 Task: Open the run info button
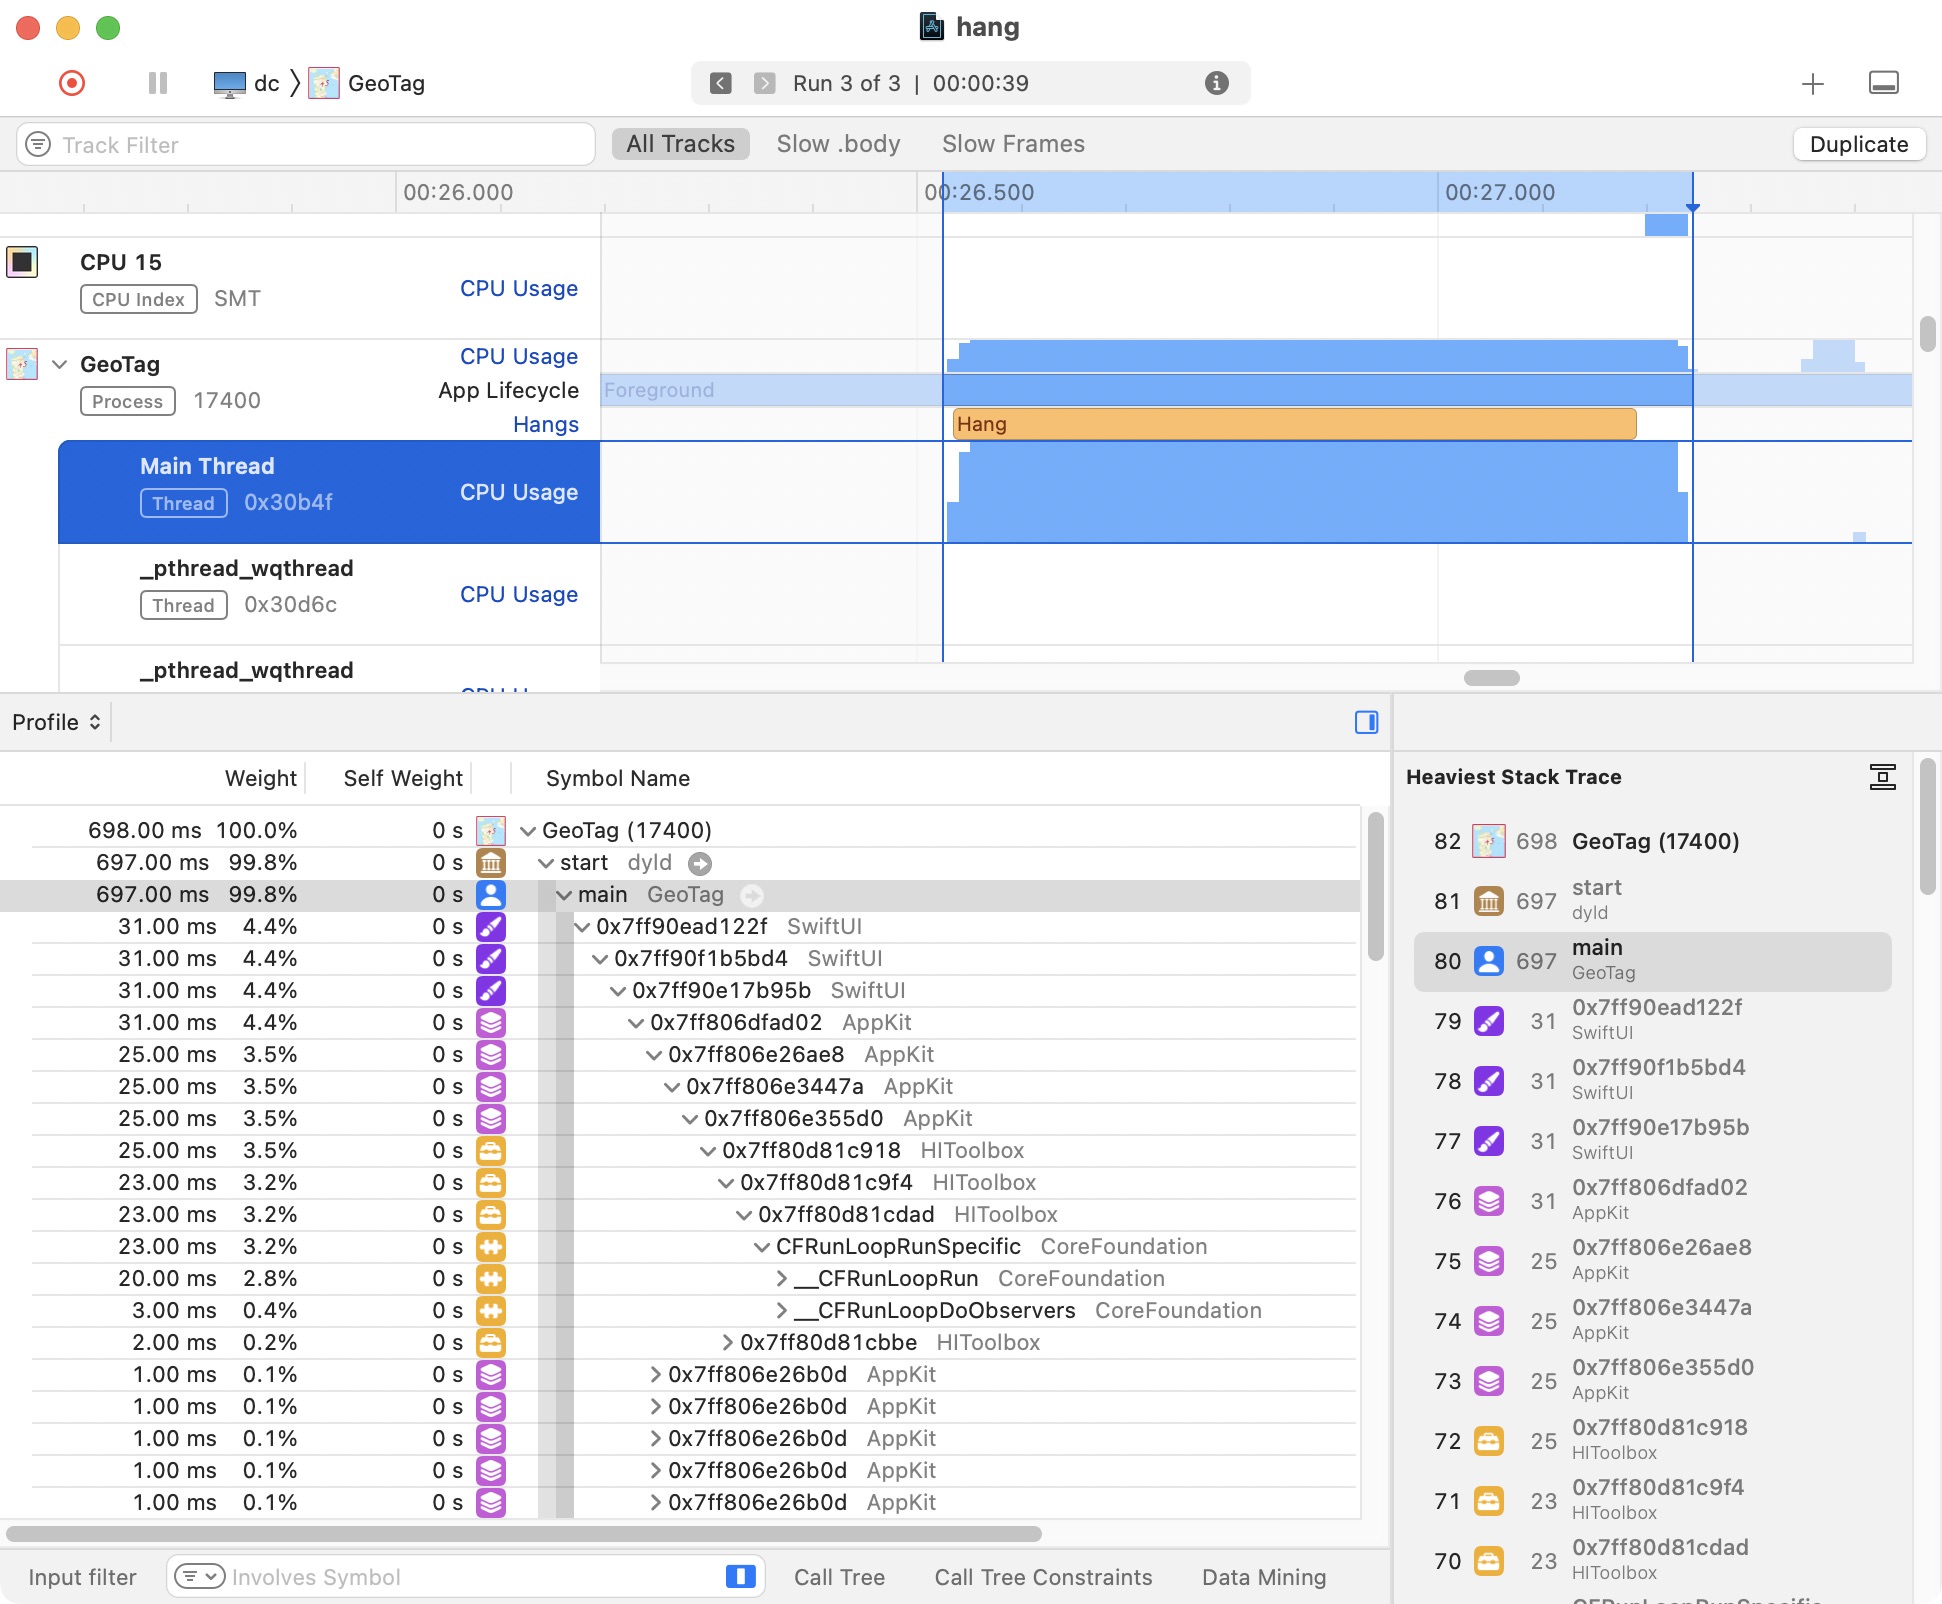point(1216,83)
